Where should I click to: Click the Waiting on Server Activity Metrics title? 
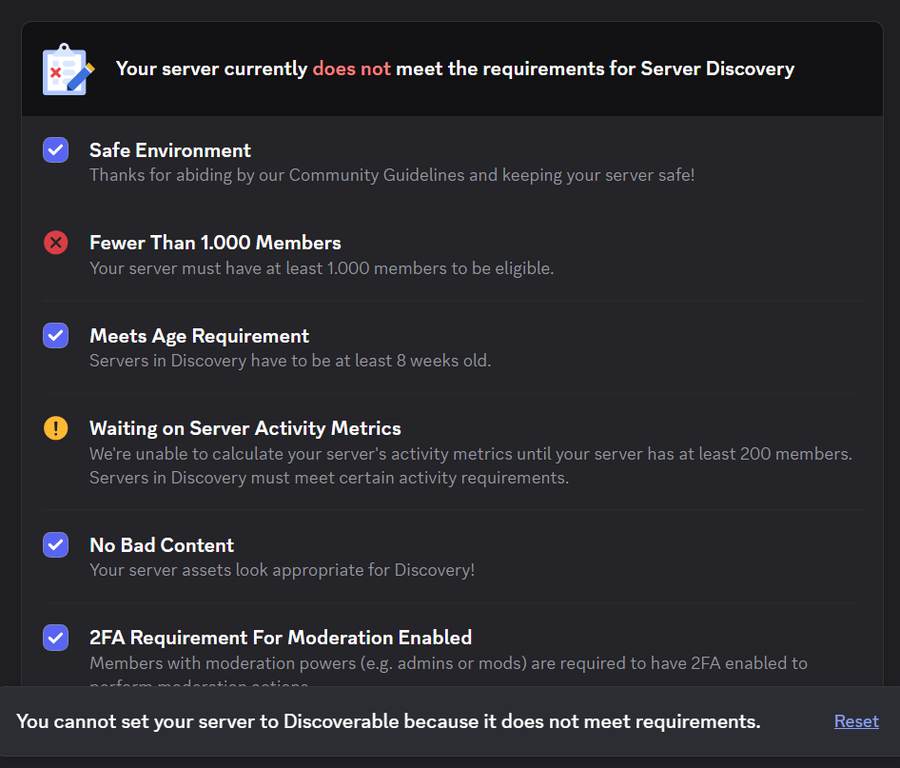tap(245, 428)
